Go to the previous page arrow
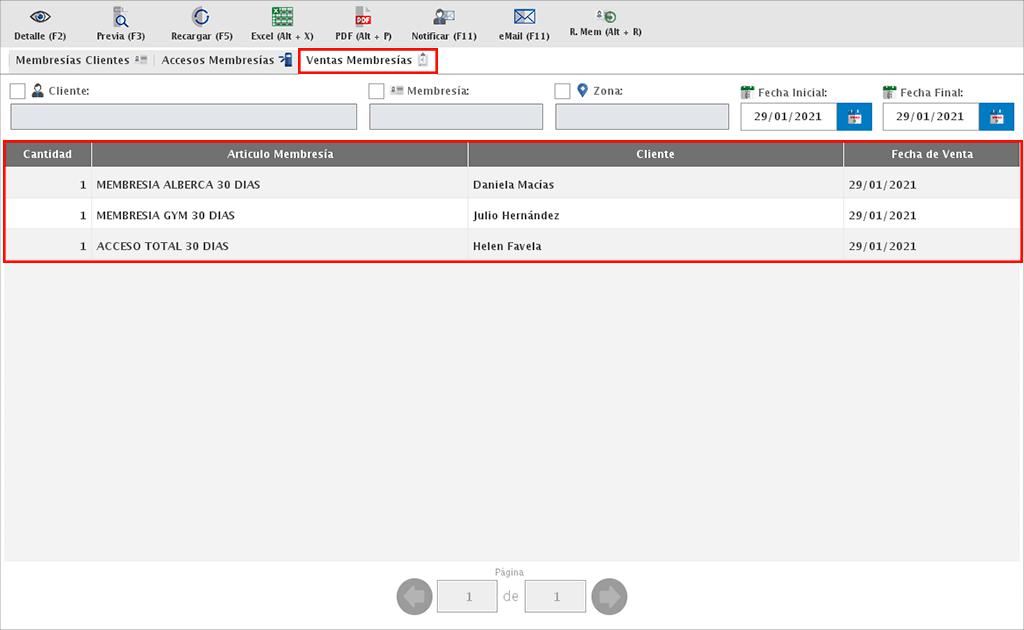Viewport: 1024px width, 630px height. [415, 597]
